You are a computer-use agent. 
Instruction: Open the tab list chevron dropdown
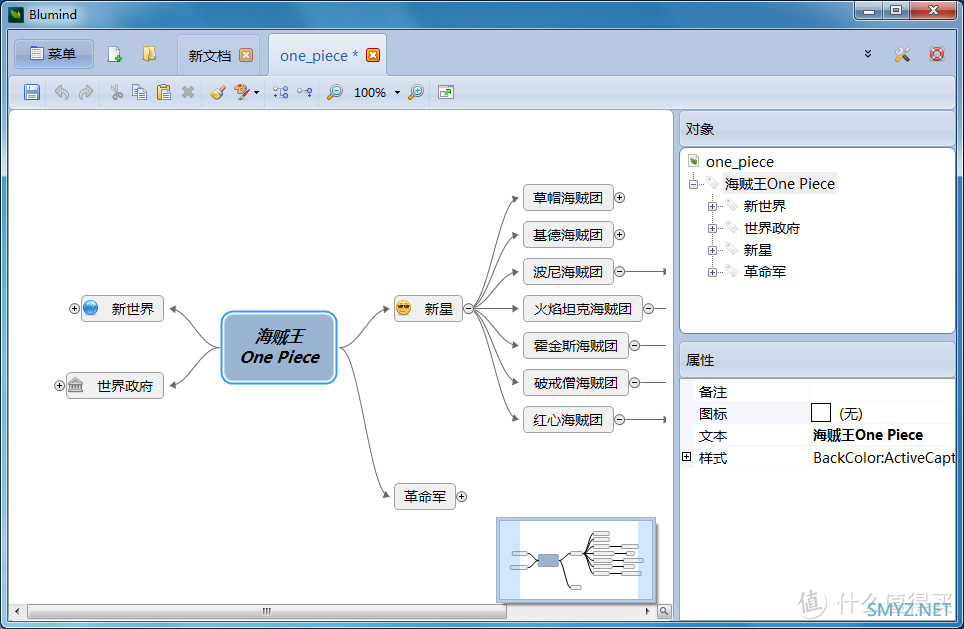[867, 54]
